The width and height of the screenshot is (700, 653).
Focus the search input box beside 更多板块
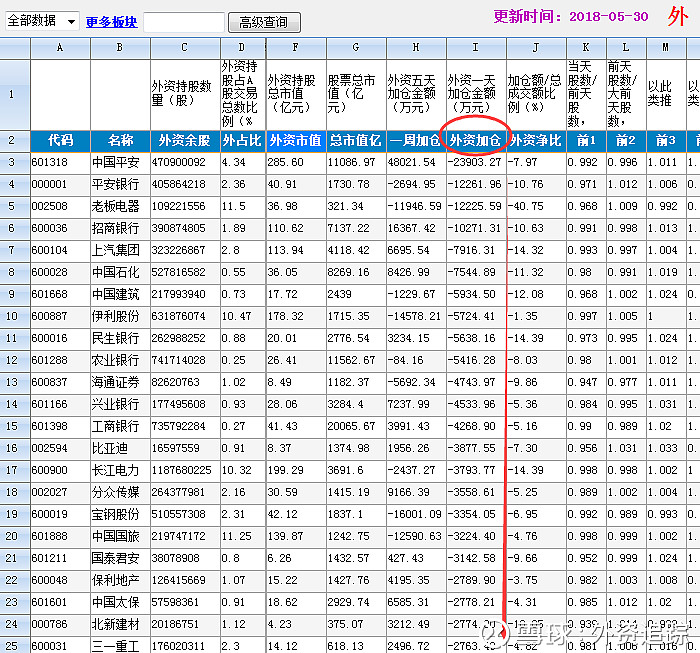(x=184, y=22)
